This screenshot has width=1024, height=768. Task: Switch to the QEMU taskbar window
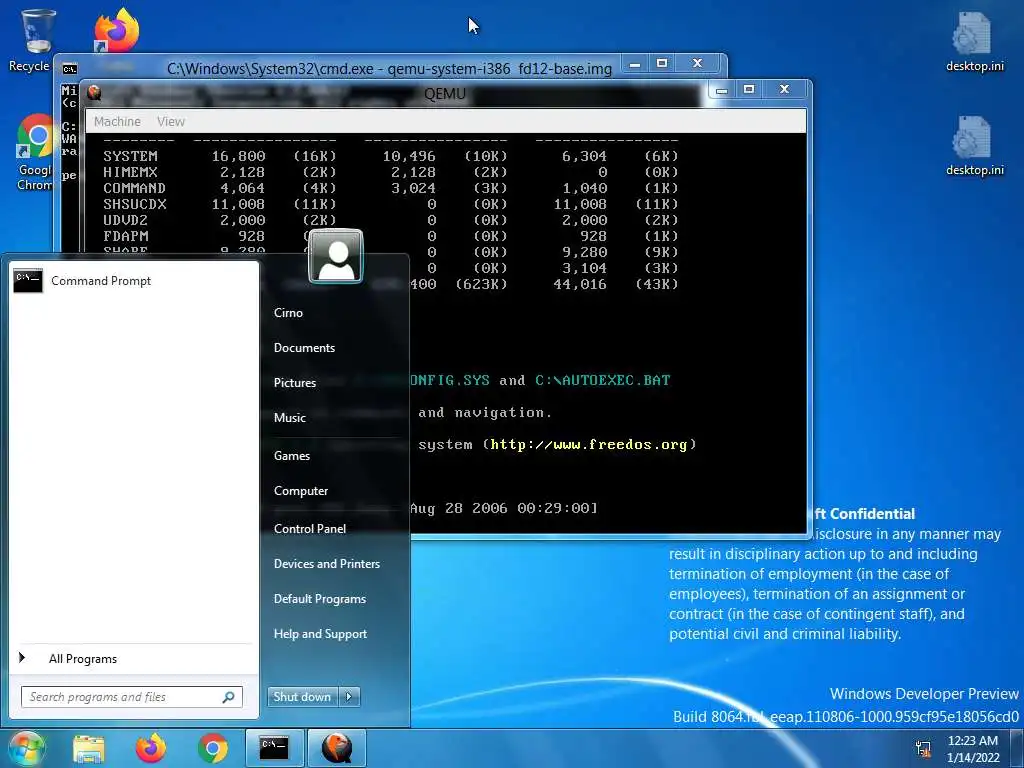pos(336,748)
